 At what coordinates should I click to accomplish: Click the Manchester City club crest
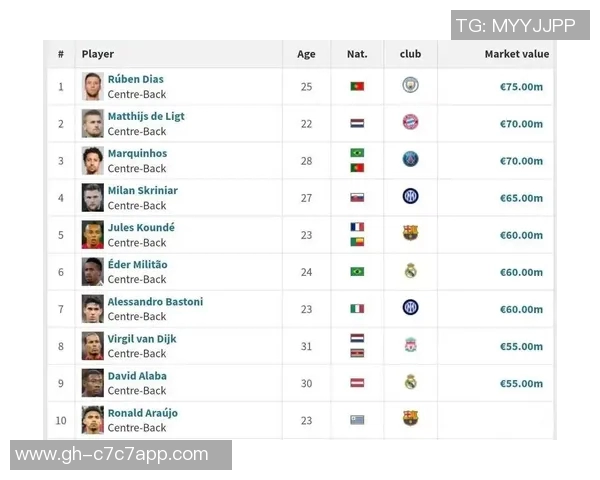pyautogui.click(x=410, y=86)
